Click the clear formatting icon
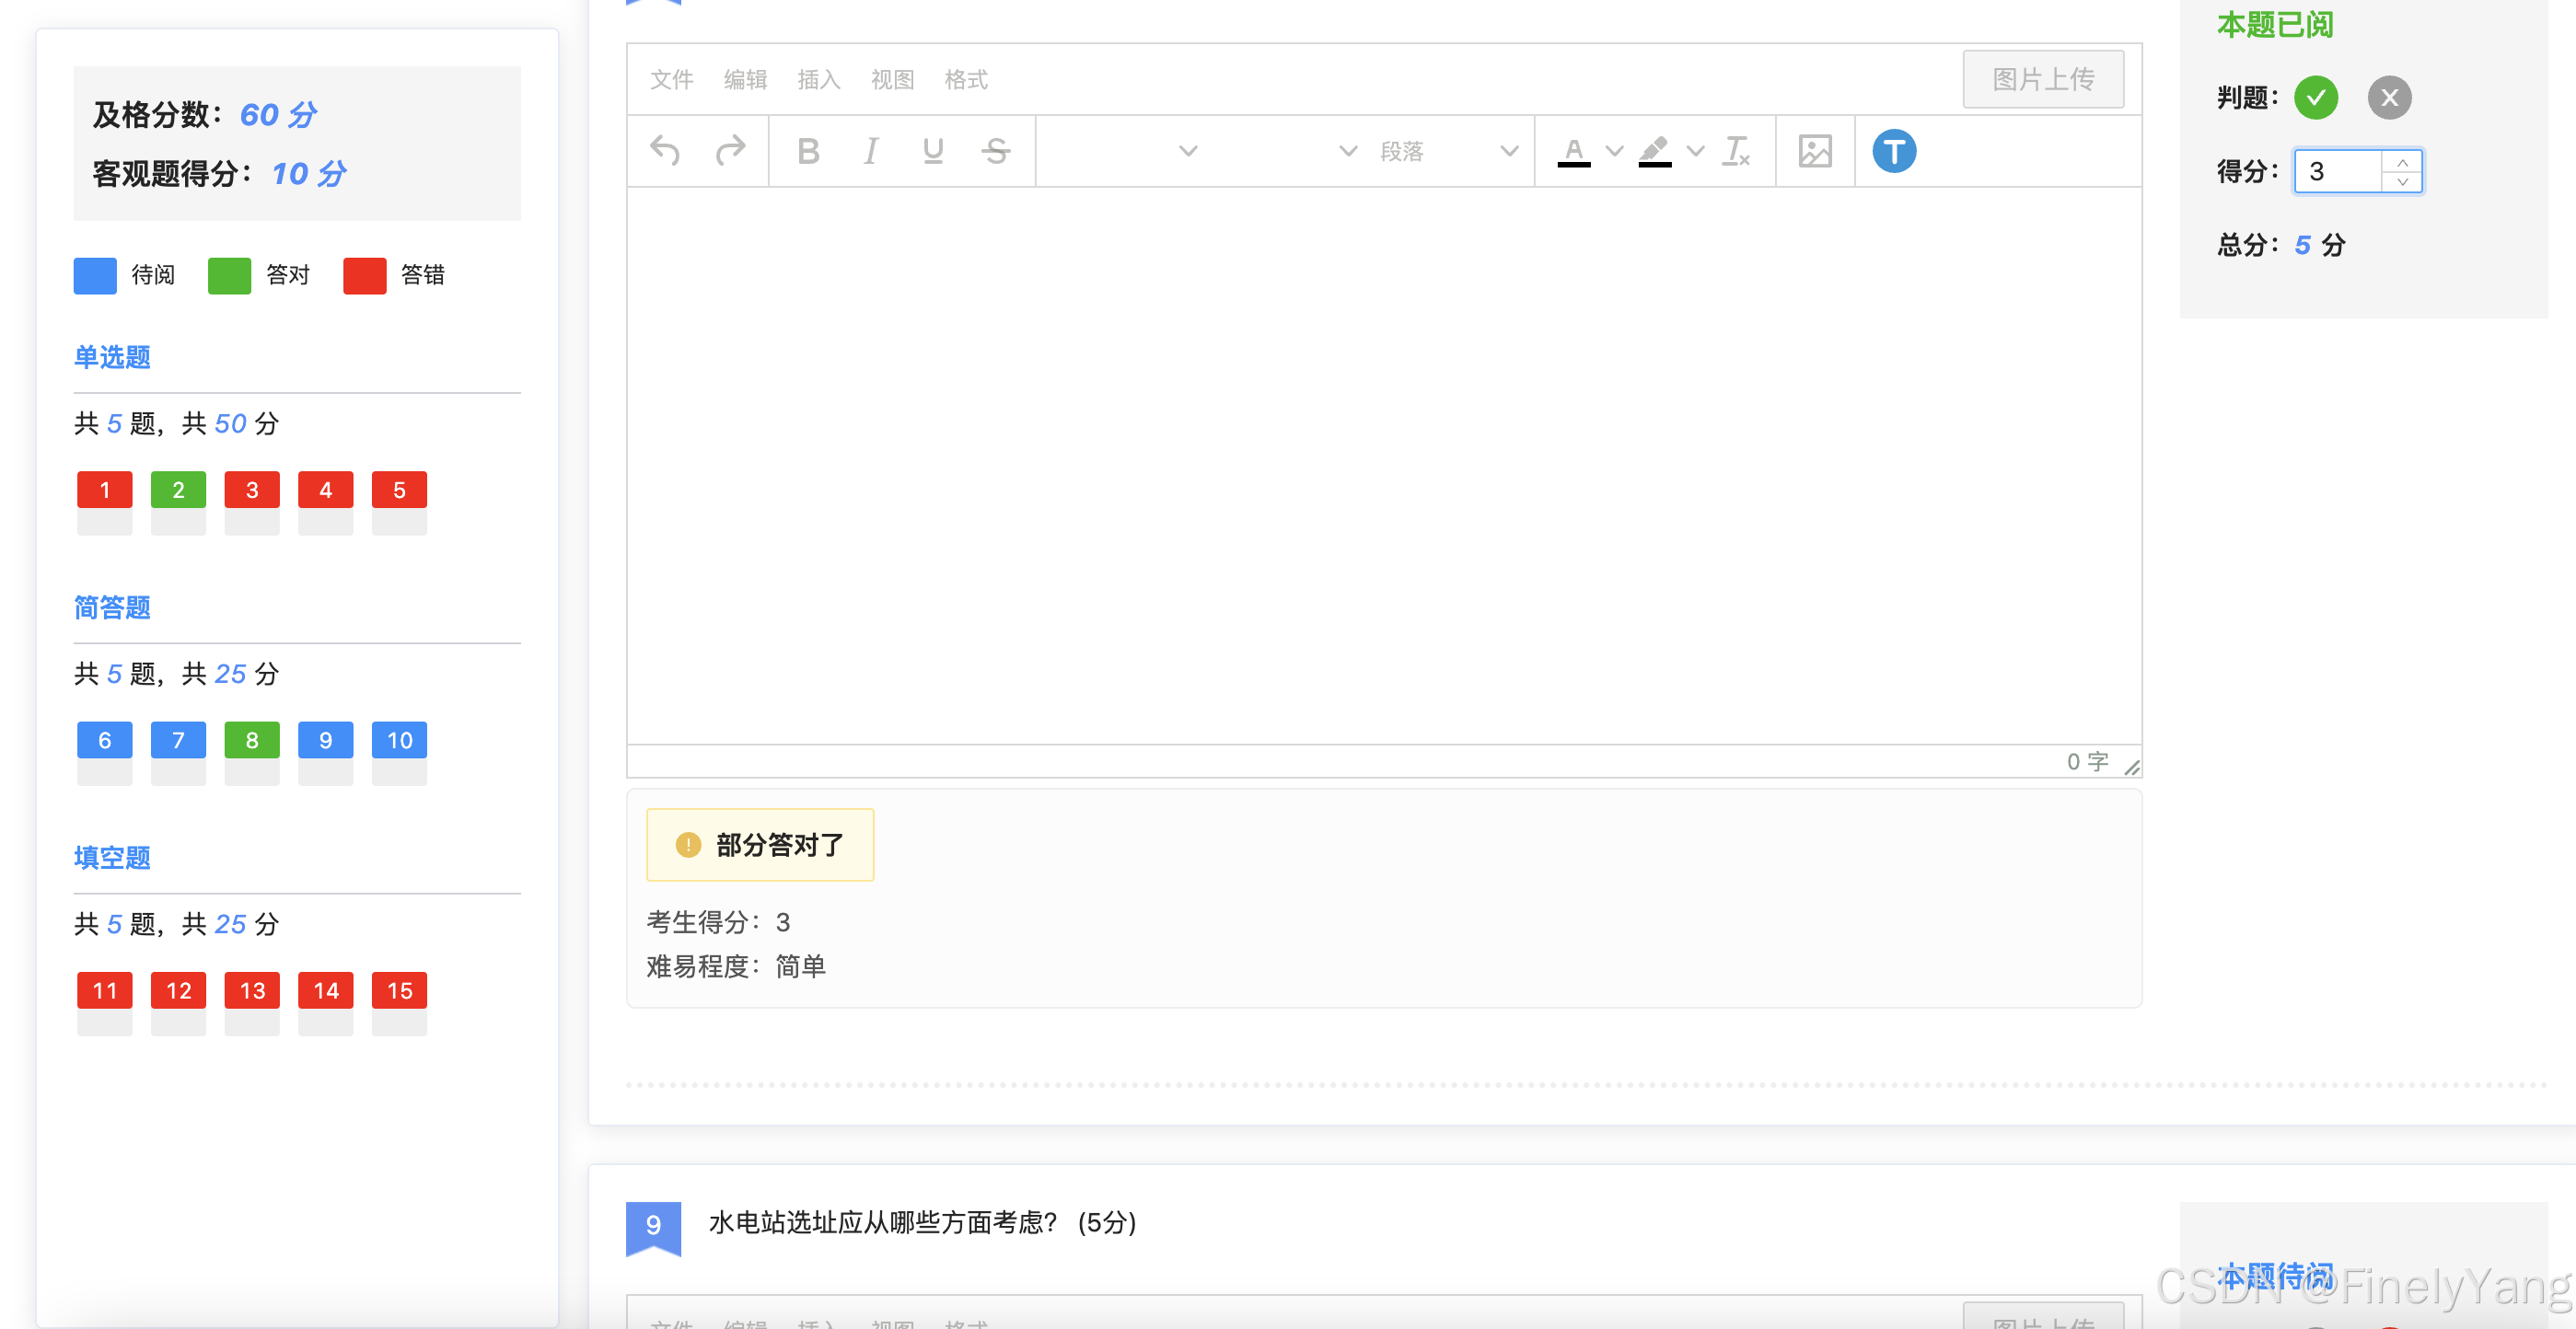 click(1735, 151)
